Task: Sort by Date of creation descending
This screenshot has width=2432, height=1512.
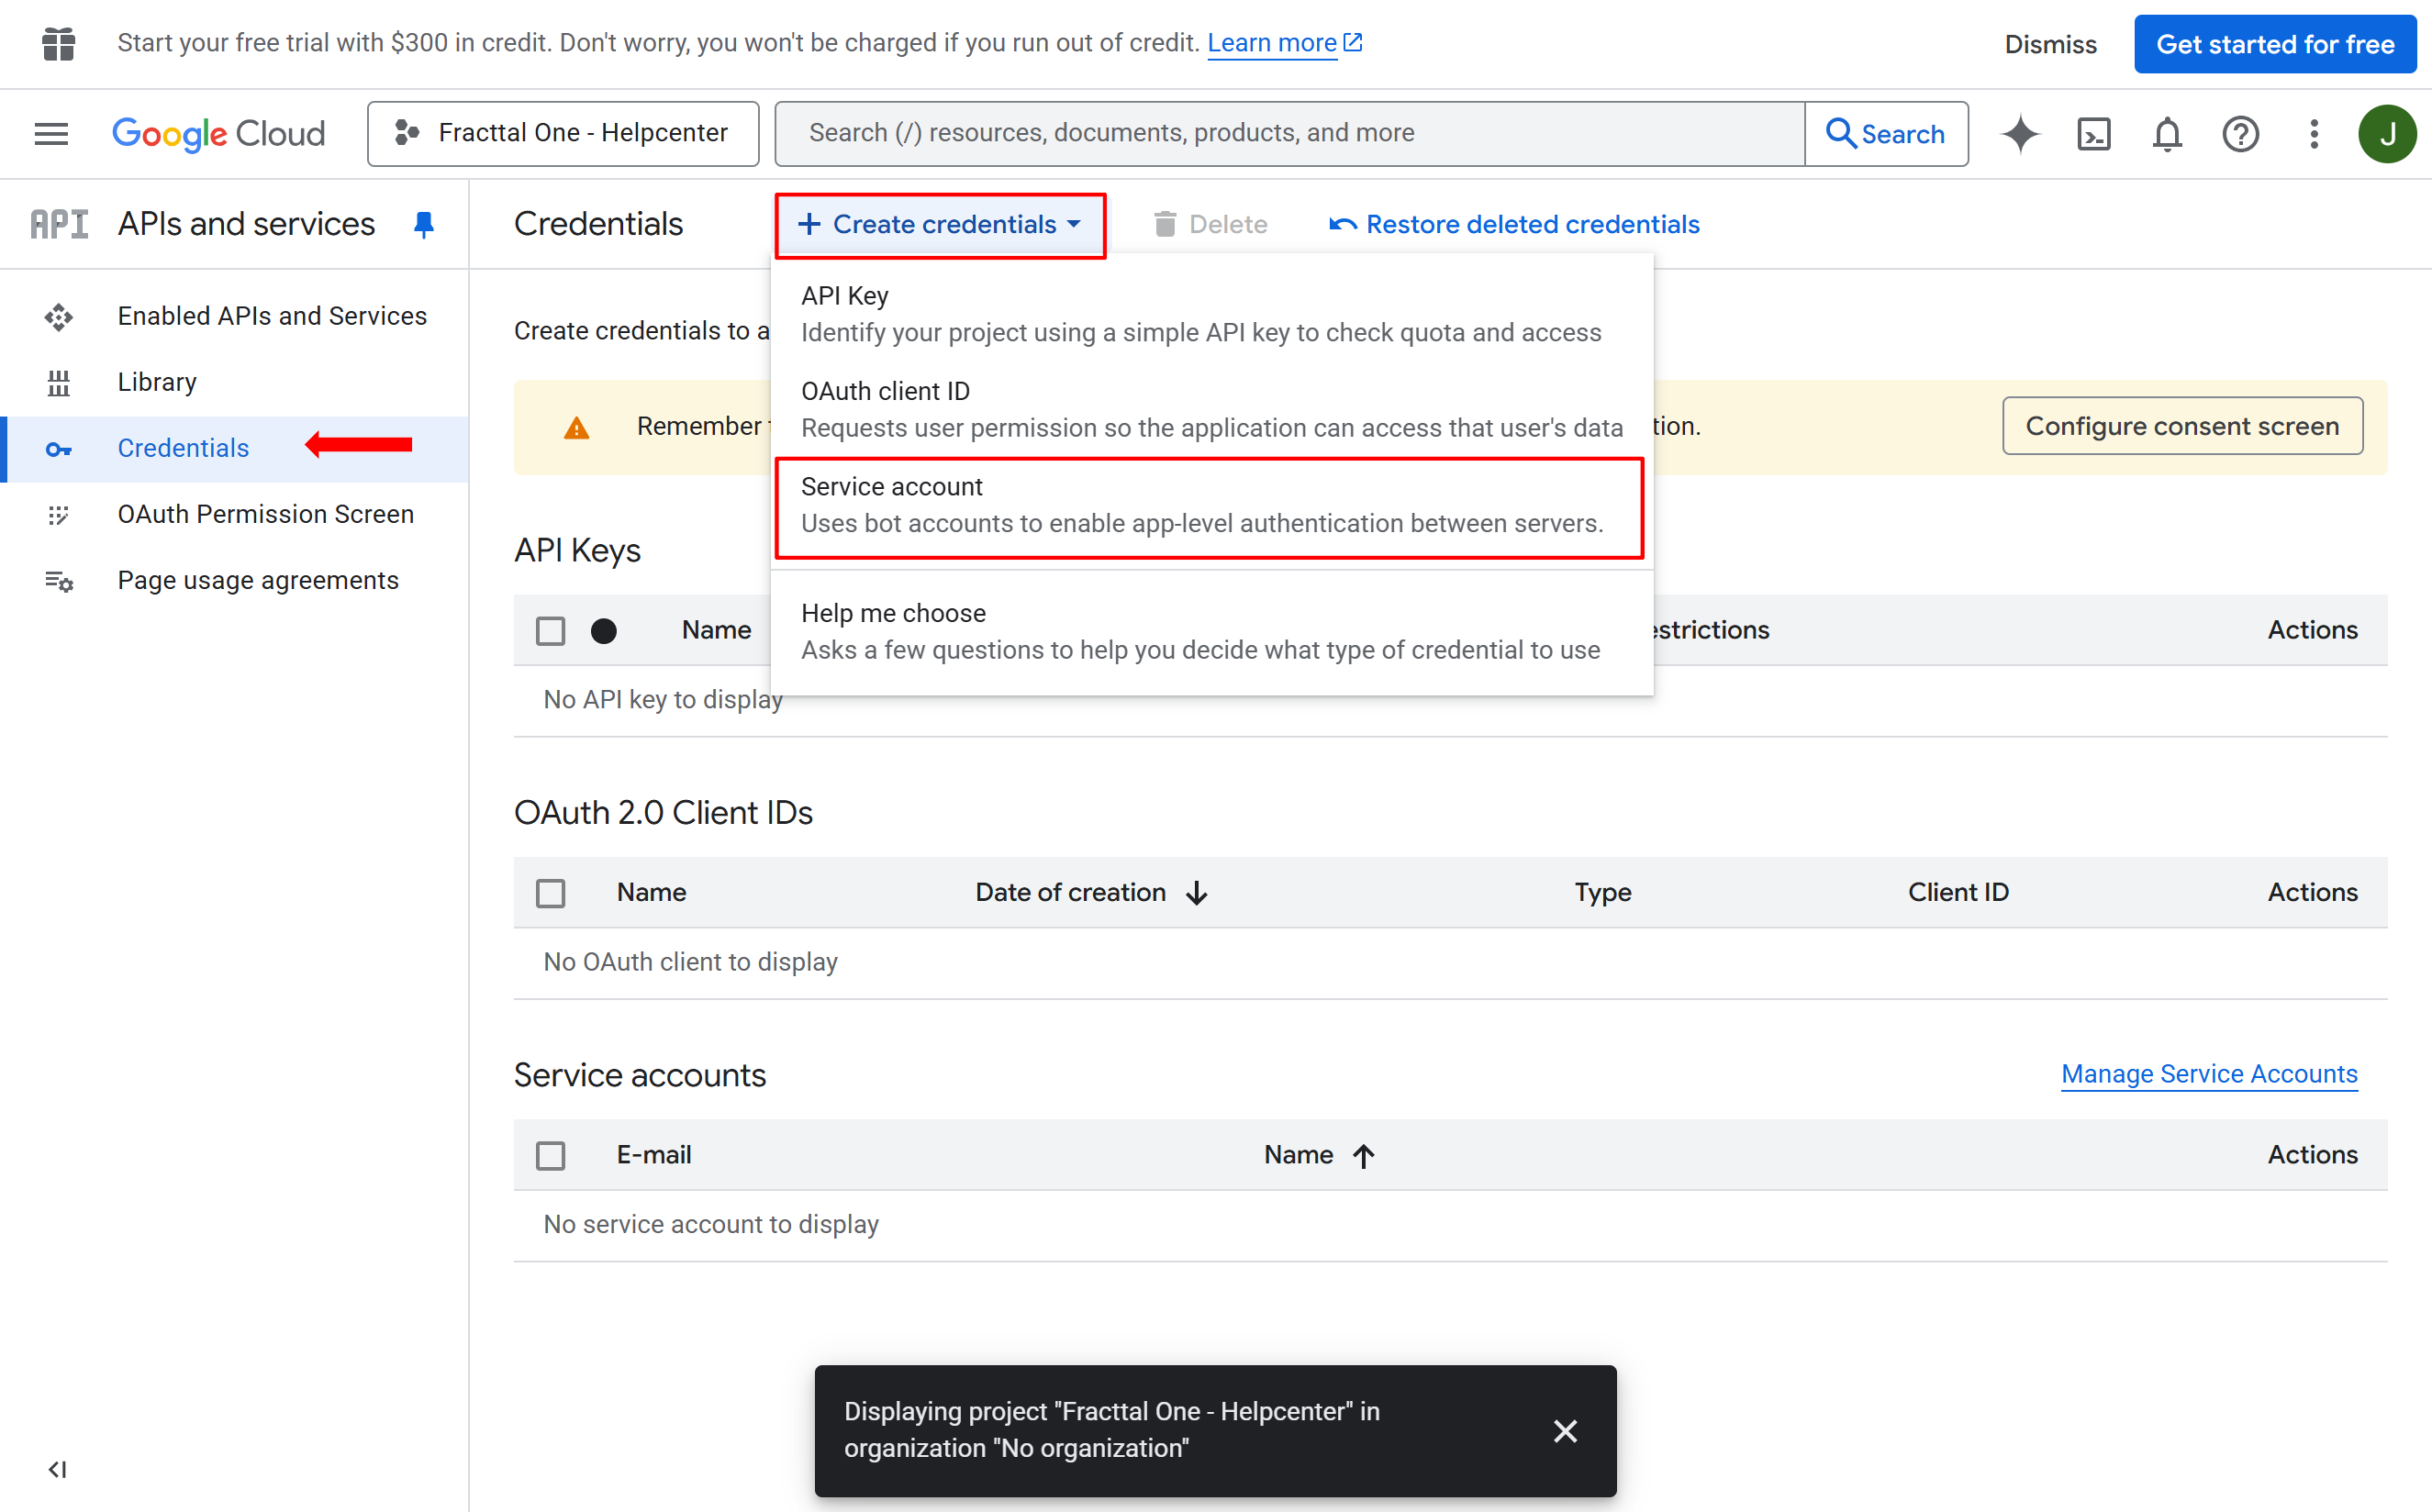Action: pyautogui.click(x=1091, y=892)
